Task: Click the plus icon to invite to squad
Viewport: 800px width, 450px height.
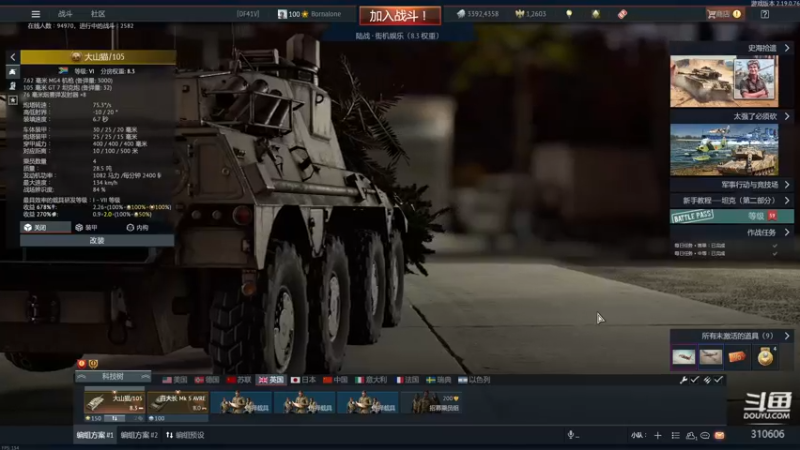Action: coord(658,435)
